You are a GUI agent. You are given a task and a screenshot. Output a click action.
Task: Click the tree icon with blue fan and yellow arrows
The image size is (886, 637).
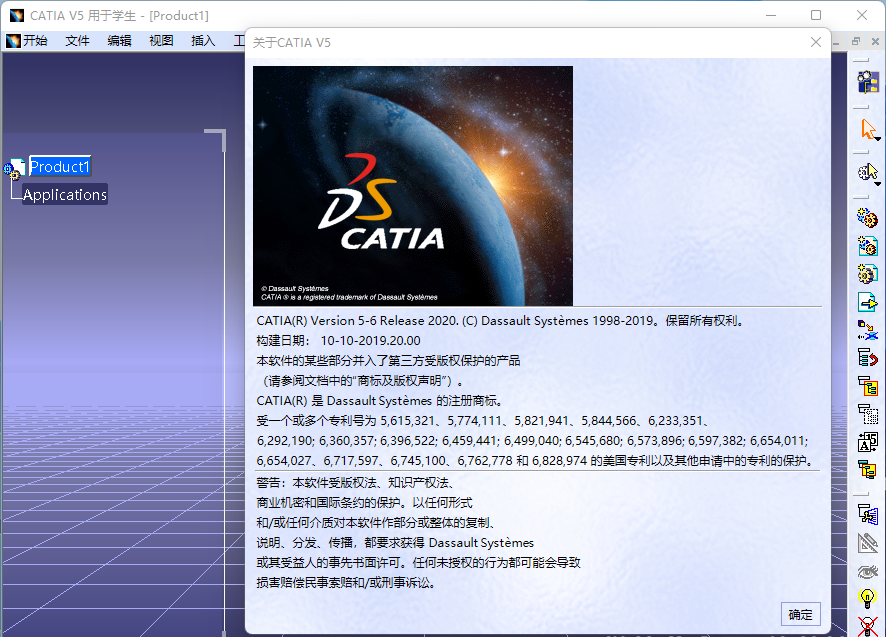[x=867, y=515]
